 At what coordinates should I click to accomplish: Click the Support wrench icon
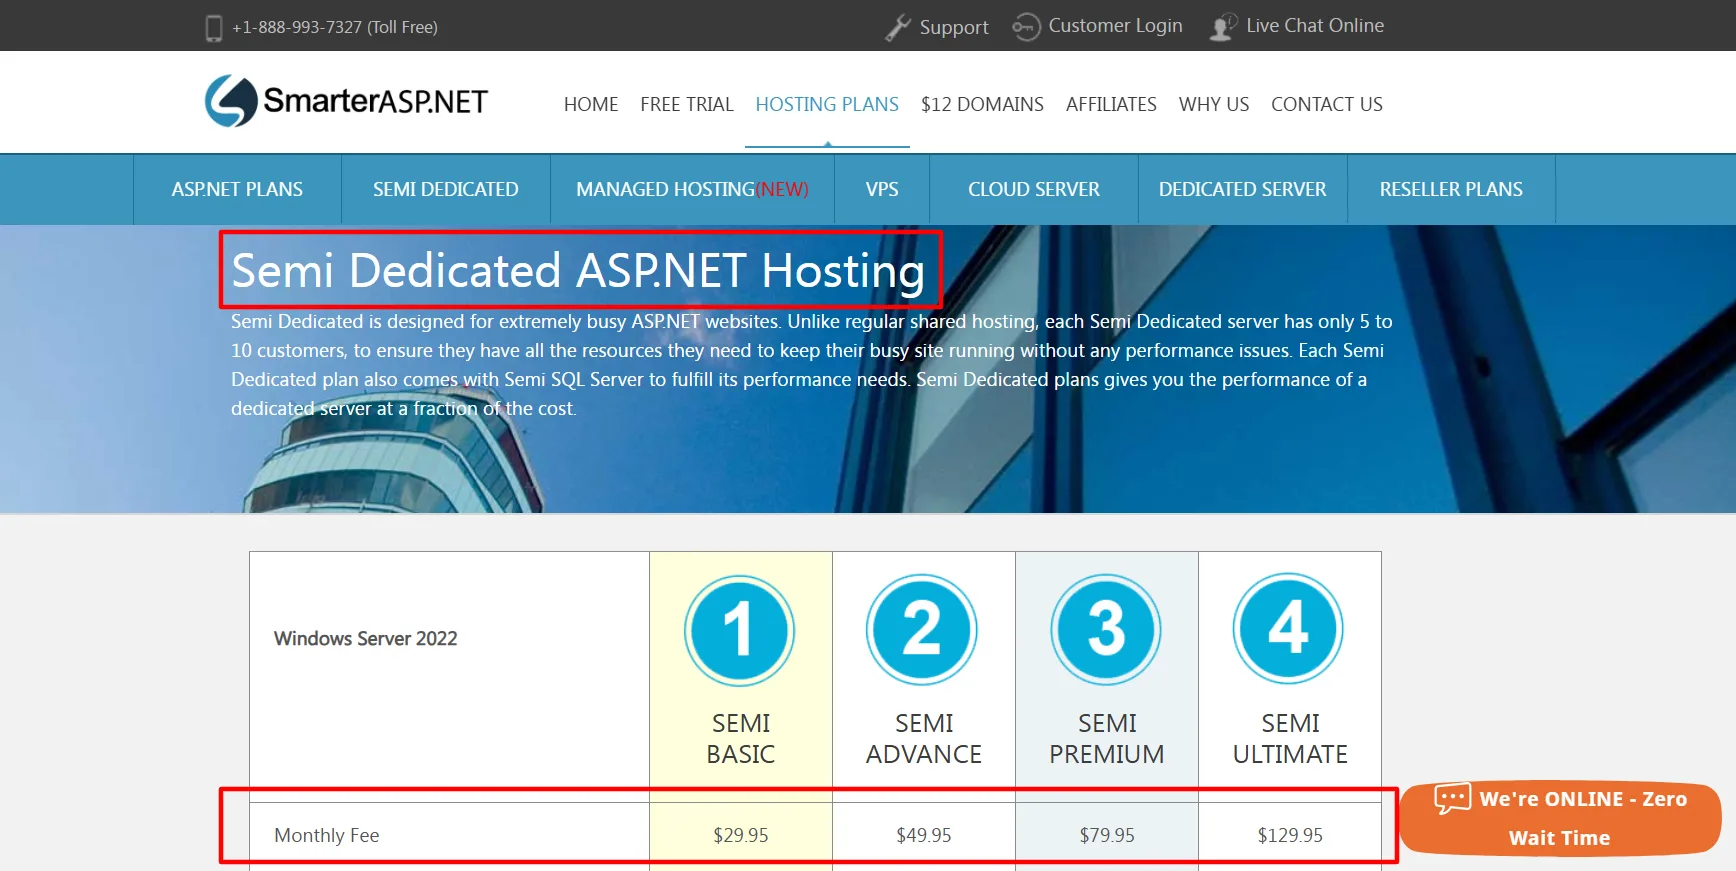[x=897, y=27]
